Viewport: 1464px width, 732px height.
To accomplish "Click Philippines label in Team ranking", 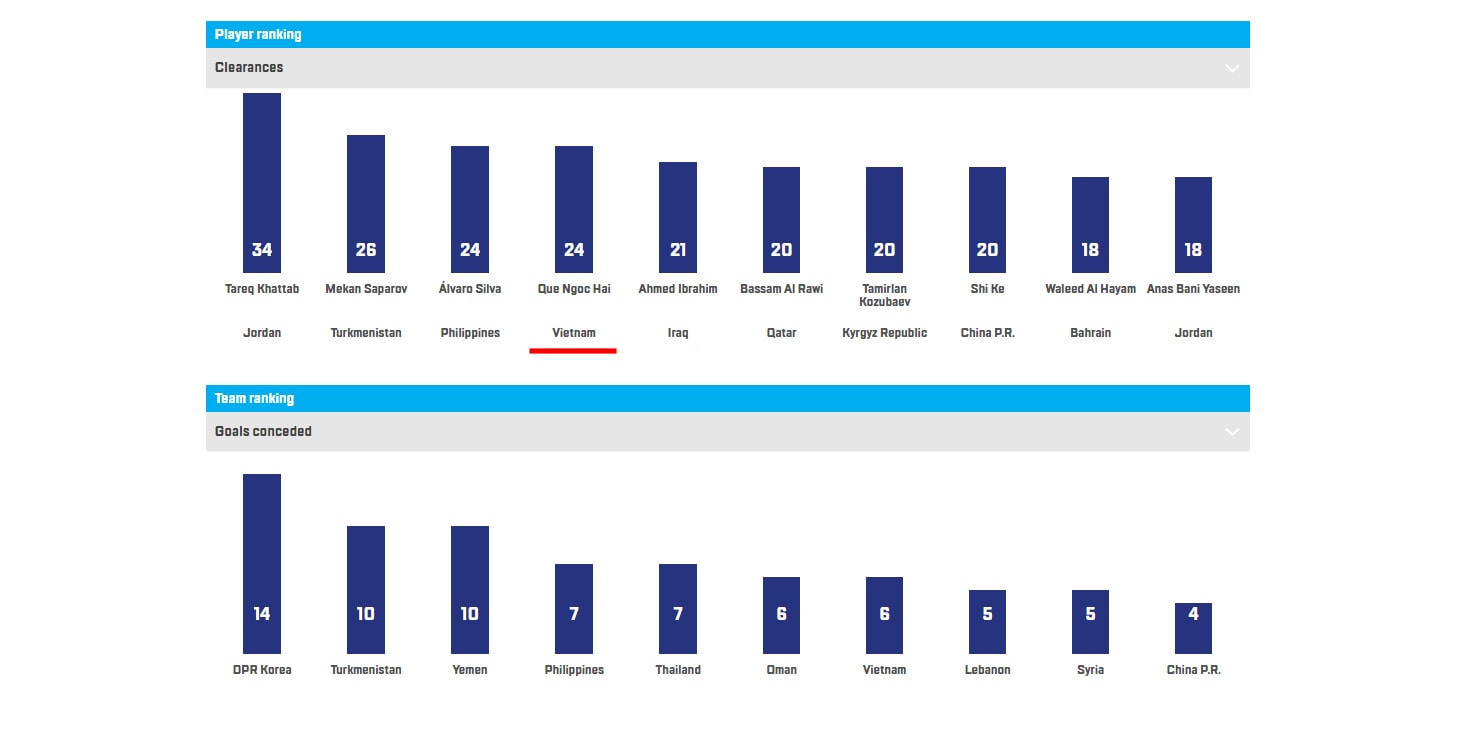I will pyautogui.click(x=574, y=670).
